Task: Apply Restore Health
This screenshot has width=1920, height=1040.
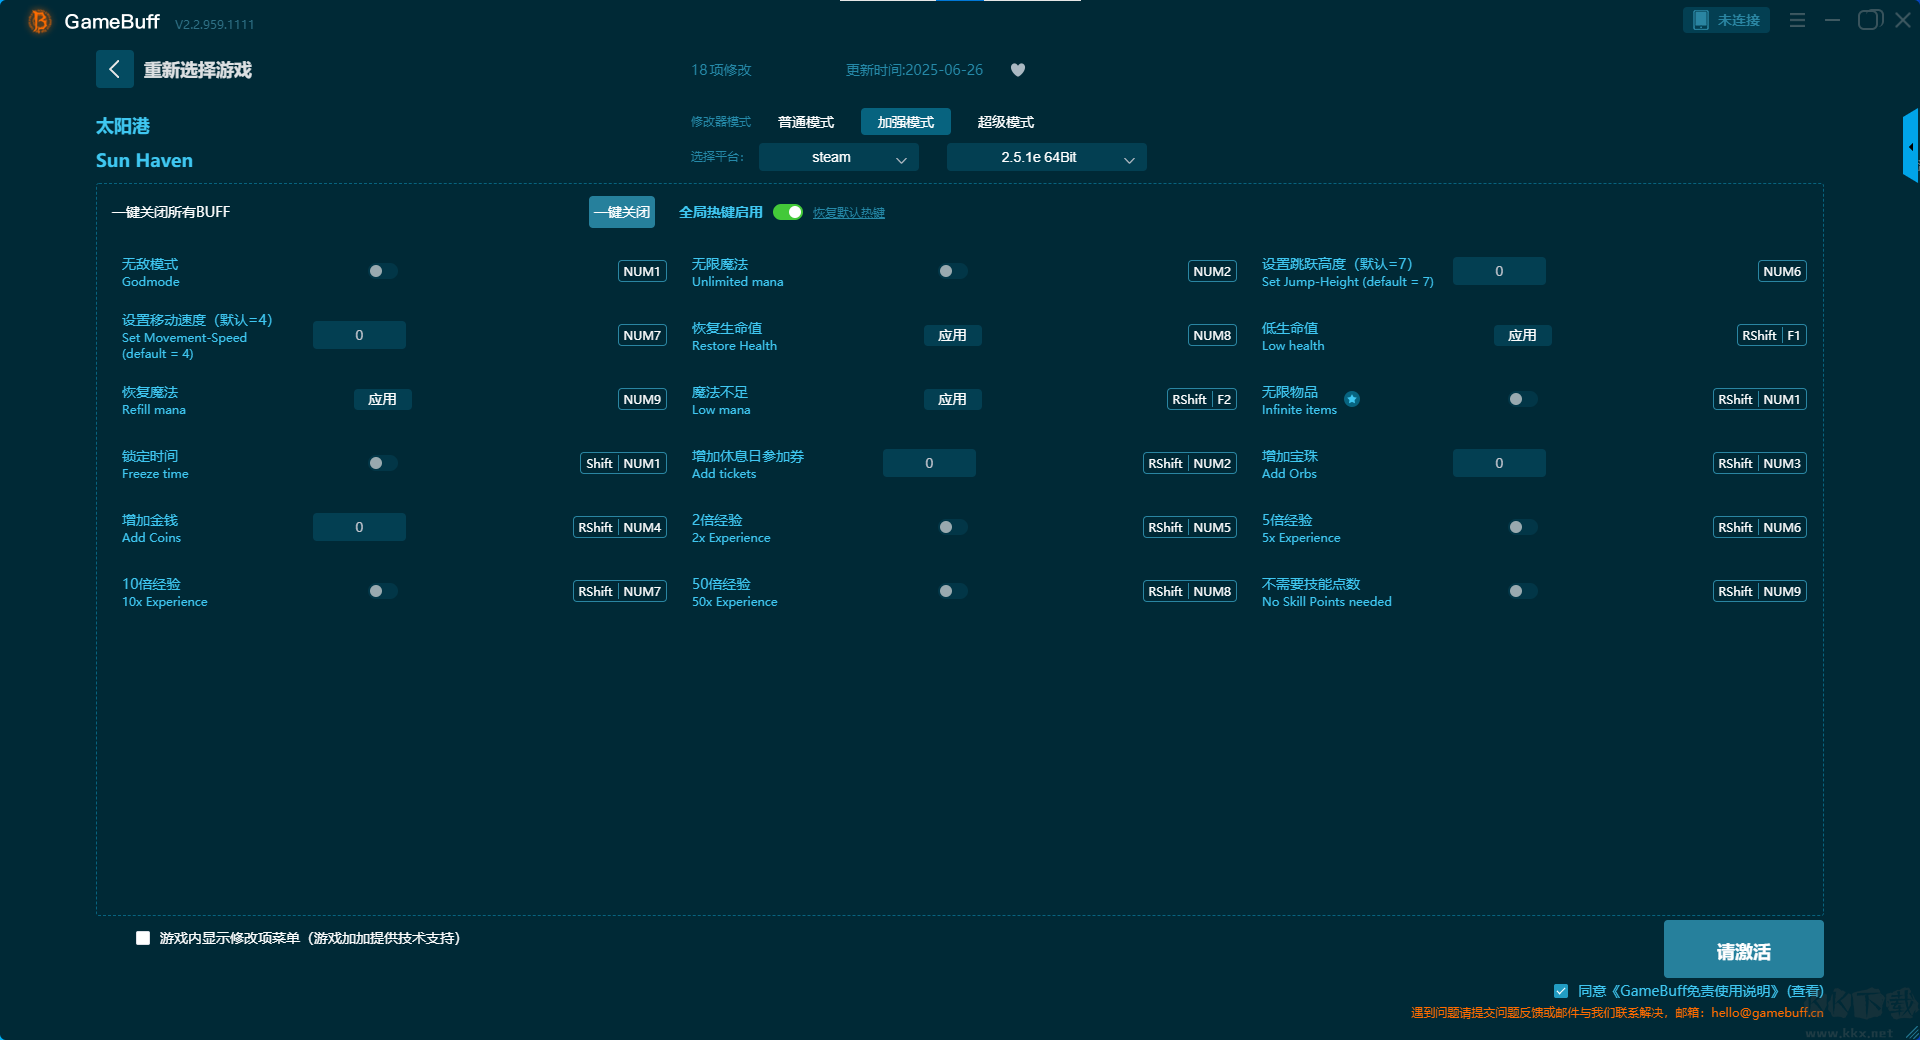Action: click(952, 335)
